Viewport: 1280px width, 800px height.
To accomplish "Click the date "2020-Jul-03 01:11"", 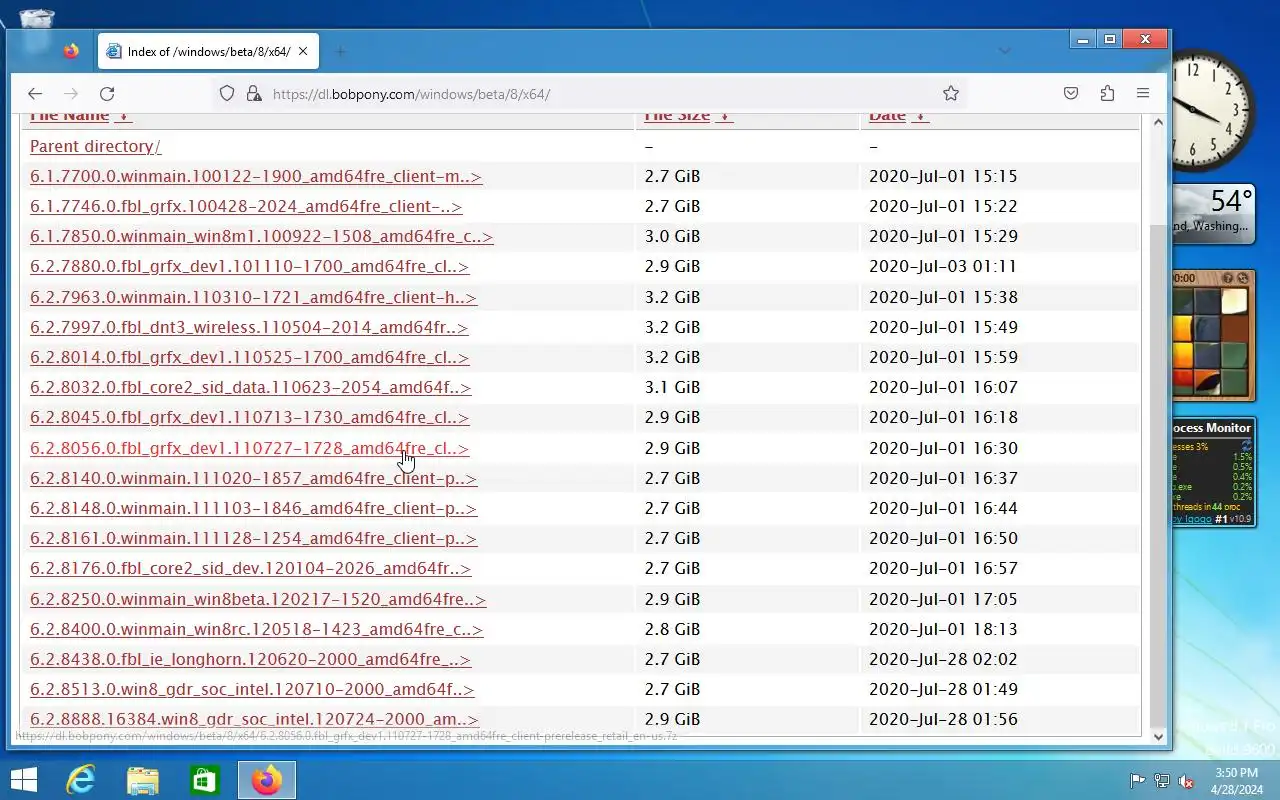I will [943, 266].
